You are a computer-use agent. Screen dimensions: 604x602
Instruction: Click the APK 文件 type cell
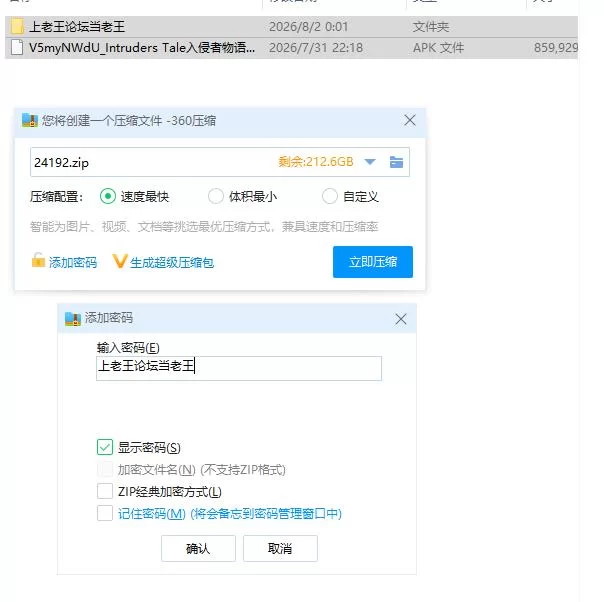point(438,48)
